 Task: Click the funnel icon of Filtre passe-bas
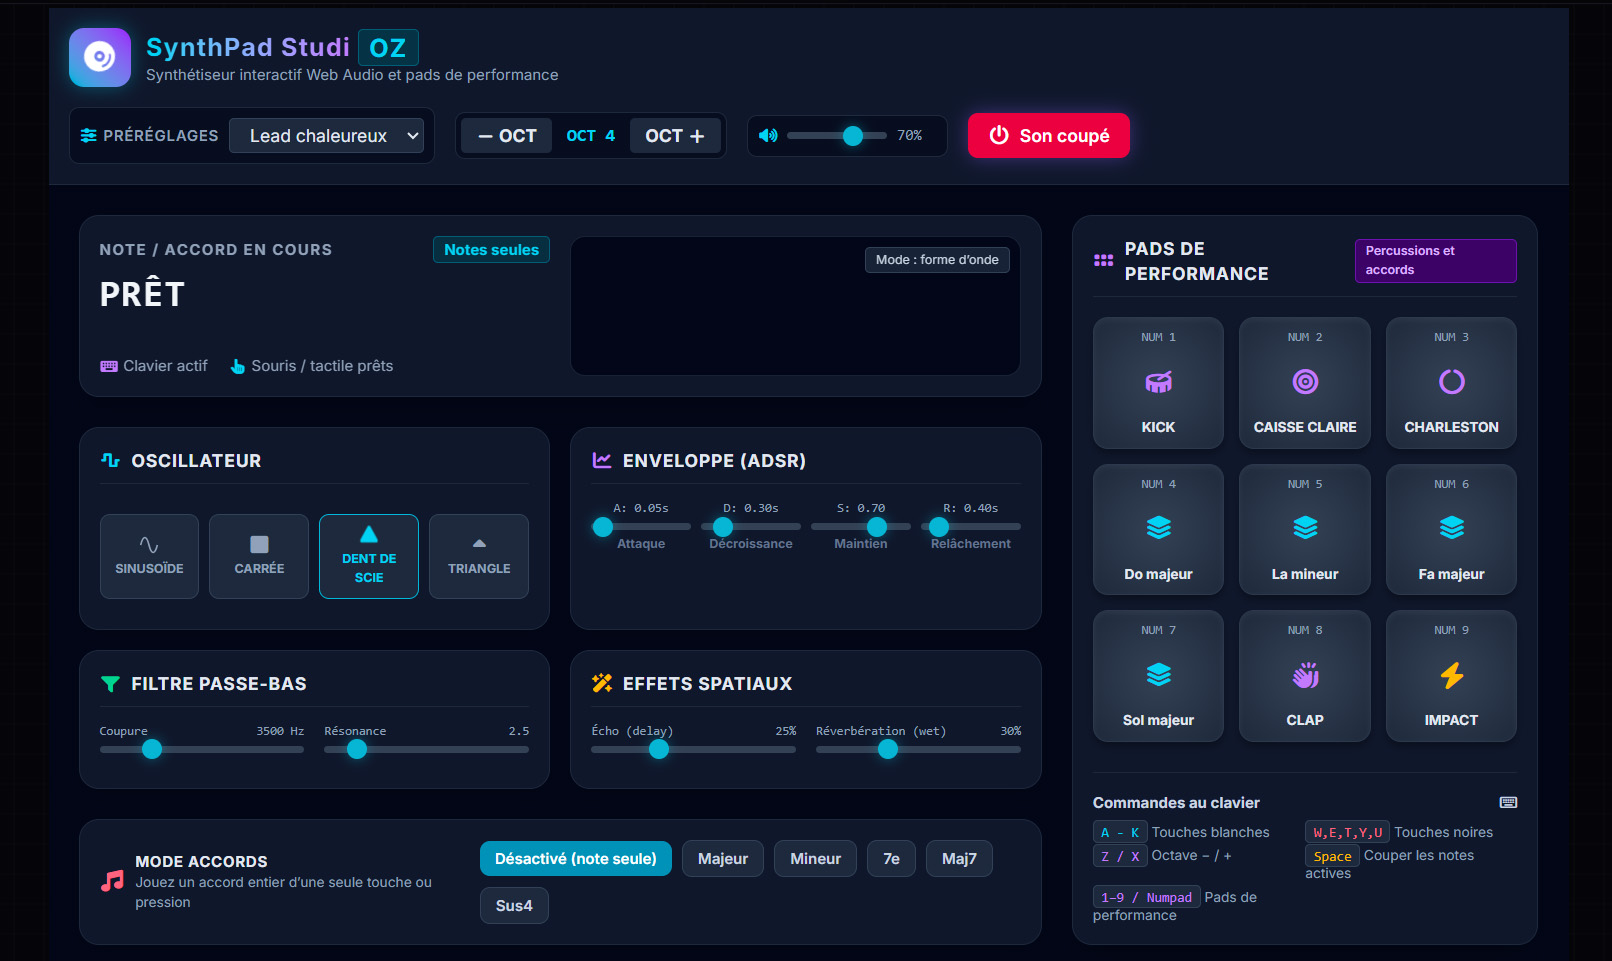pyautogui.click(x=110, y=684)
